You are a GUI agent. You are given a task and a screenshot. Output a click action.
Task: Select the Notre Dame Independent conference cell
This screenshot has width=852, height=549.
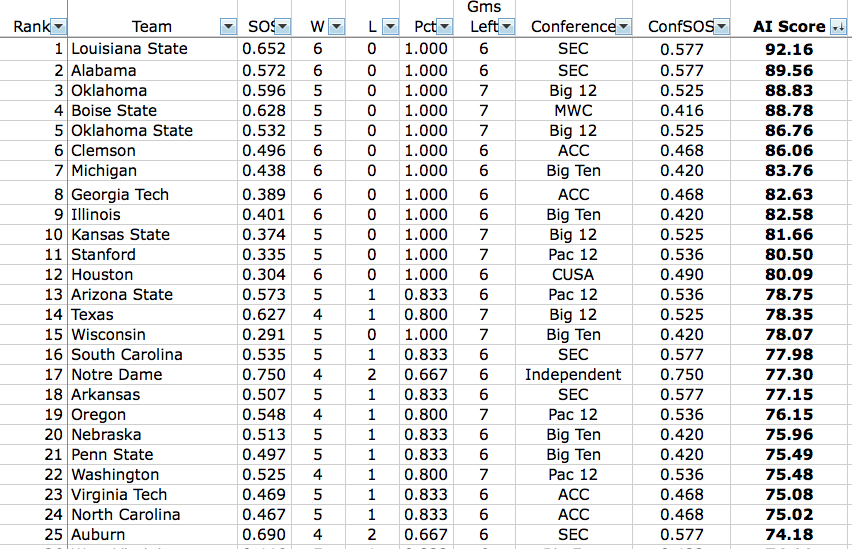point(573,375)
